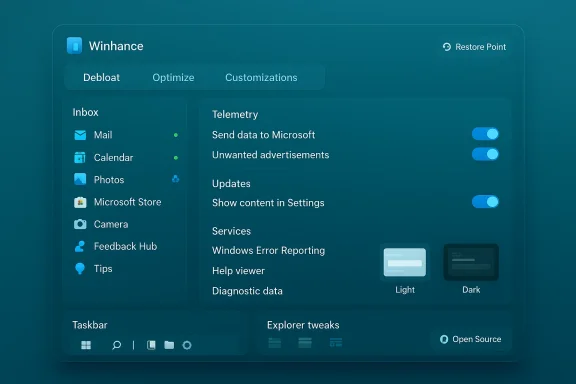Click the Unwanted advertisements label
Viewport: 576px width, 384px height.
[x=270, y=155]
